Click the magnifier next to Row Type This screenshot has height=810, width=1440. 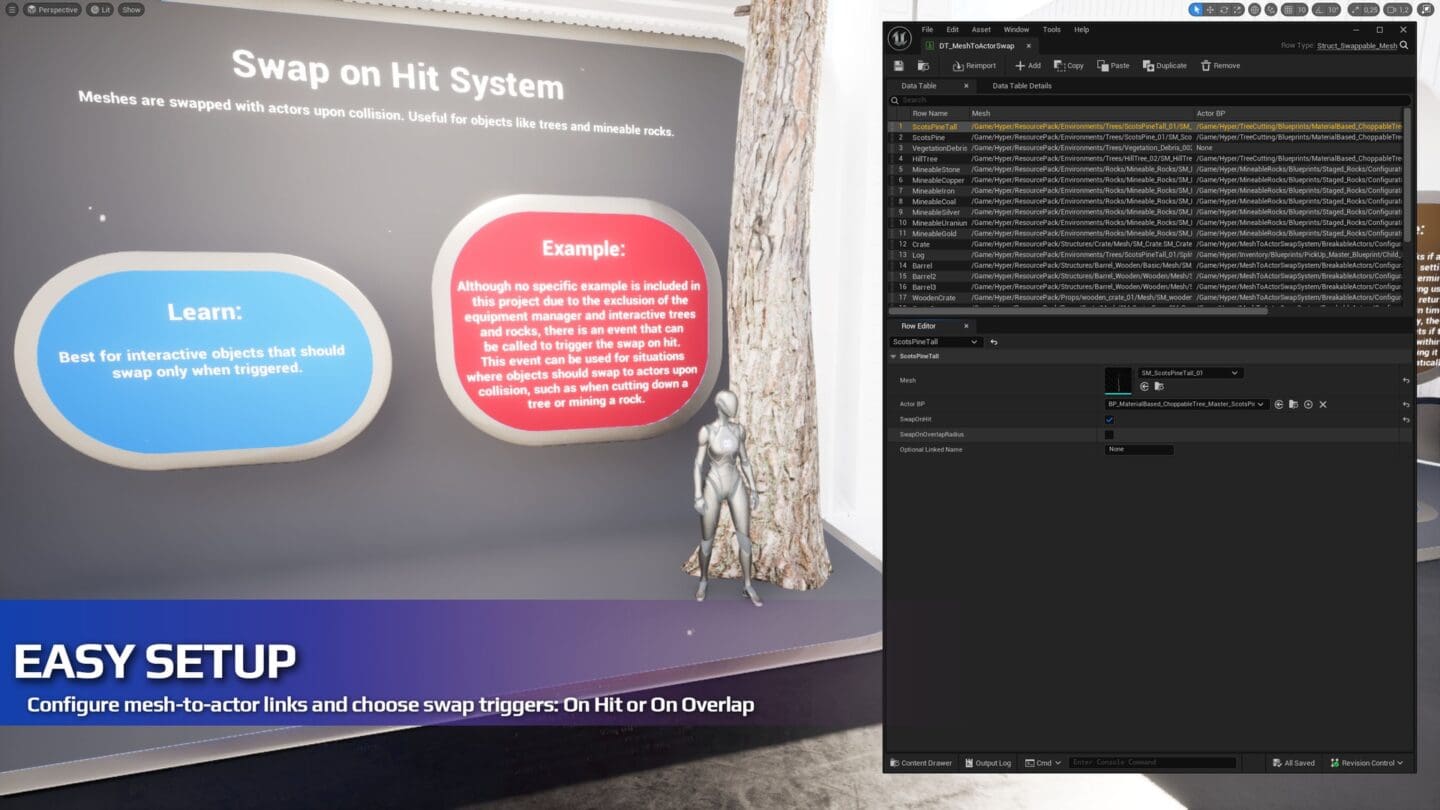[1404, 46]
